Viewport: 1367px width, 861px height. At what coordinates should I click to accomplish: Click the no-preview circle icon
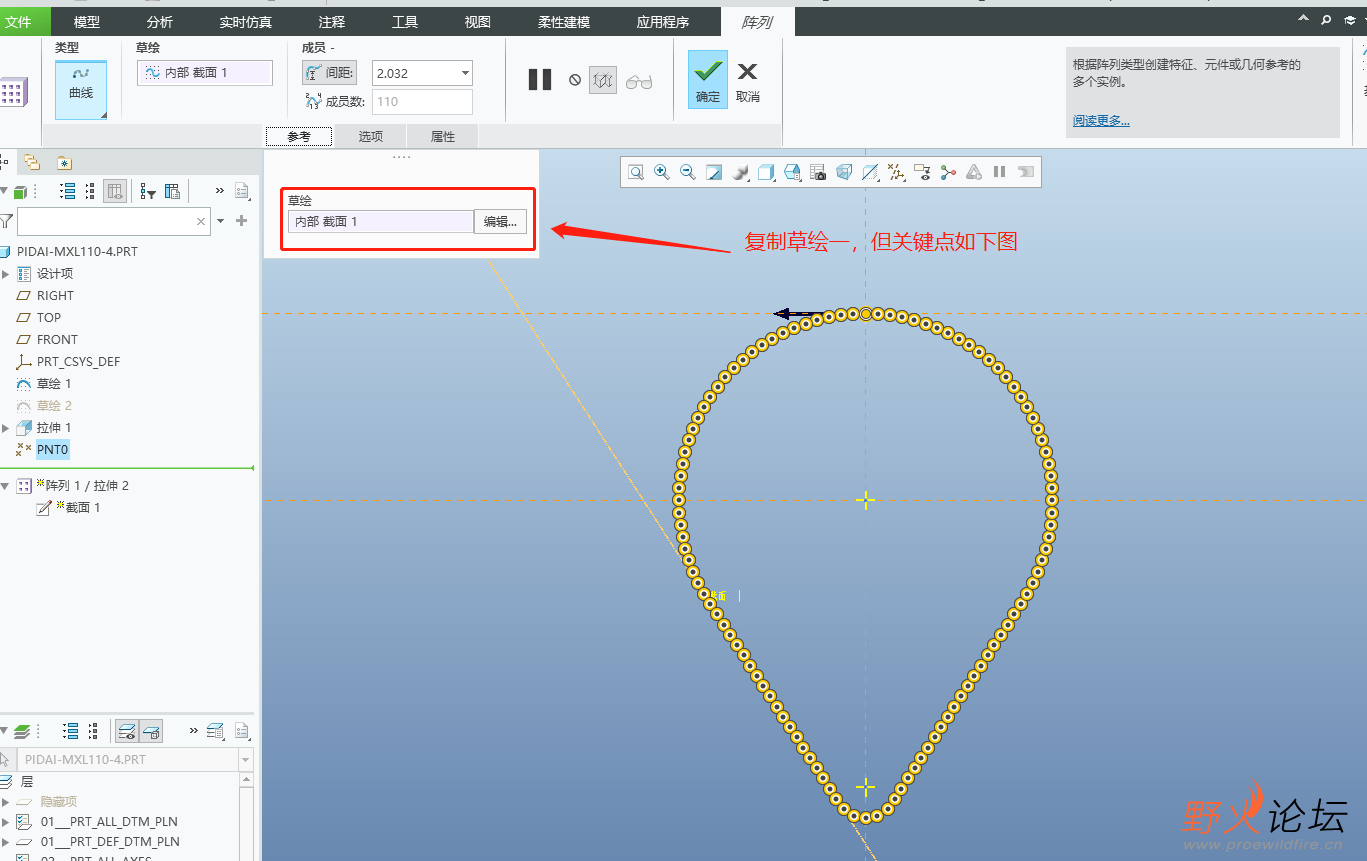(575, 80)
